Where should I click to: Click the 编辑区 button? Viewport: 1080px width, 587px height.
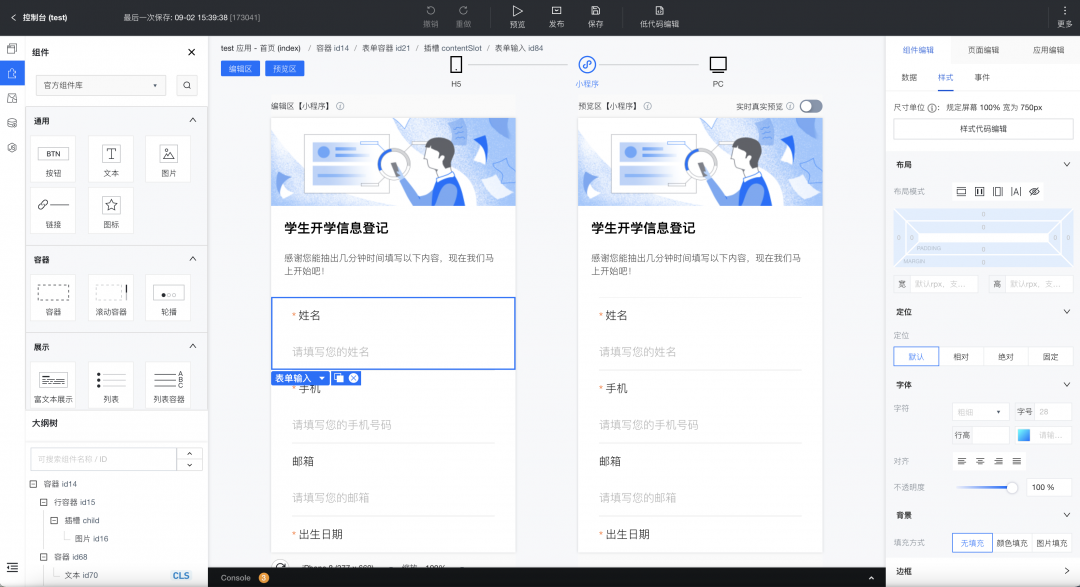240,69
